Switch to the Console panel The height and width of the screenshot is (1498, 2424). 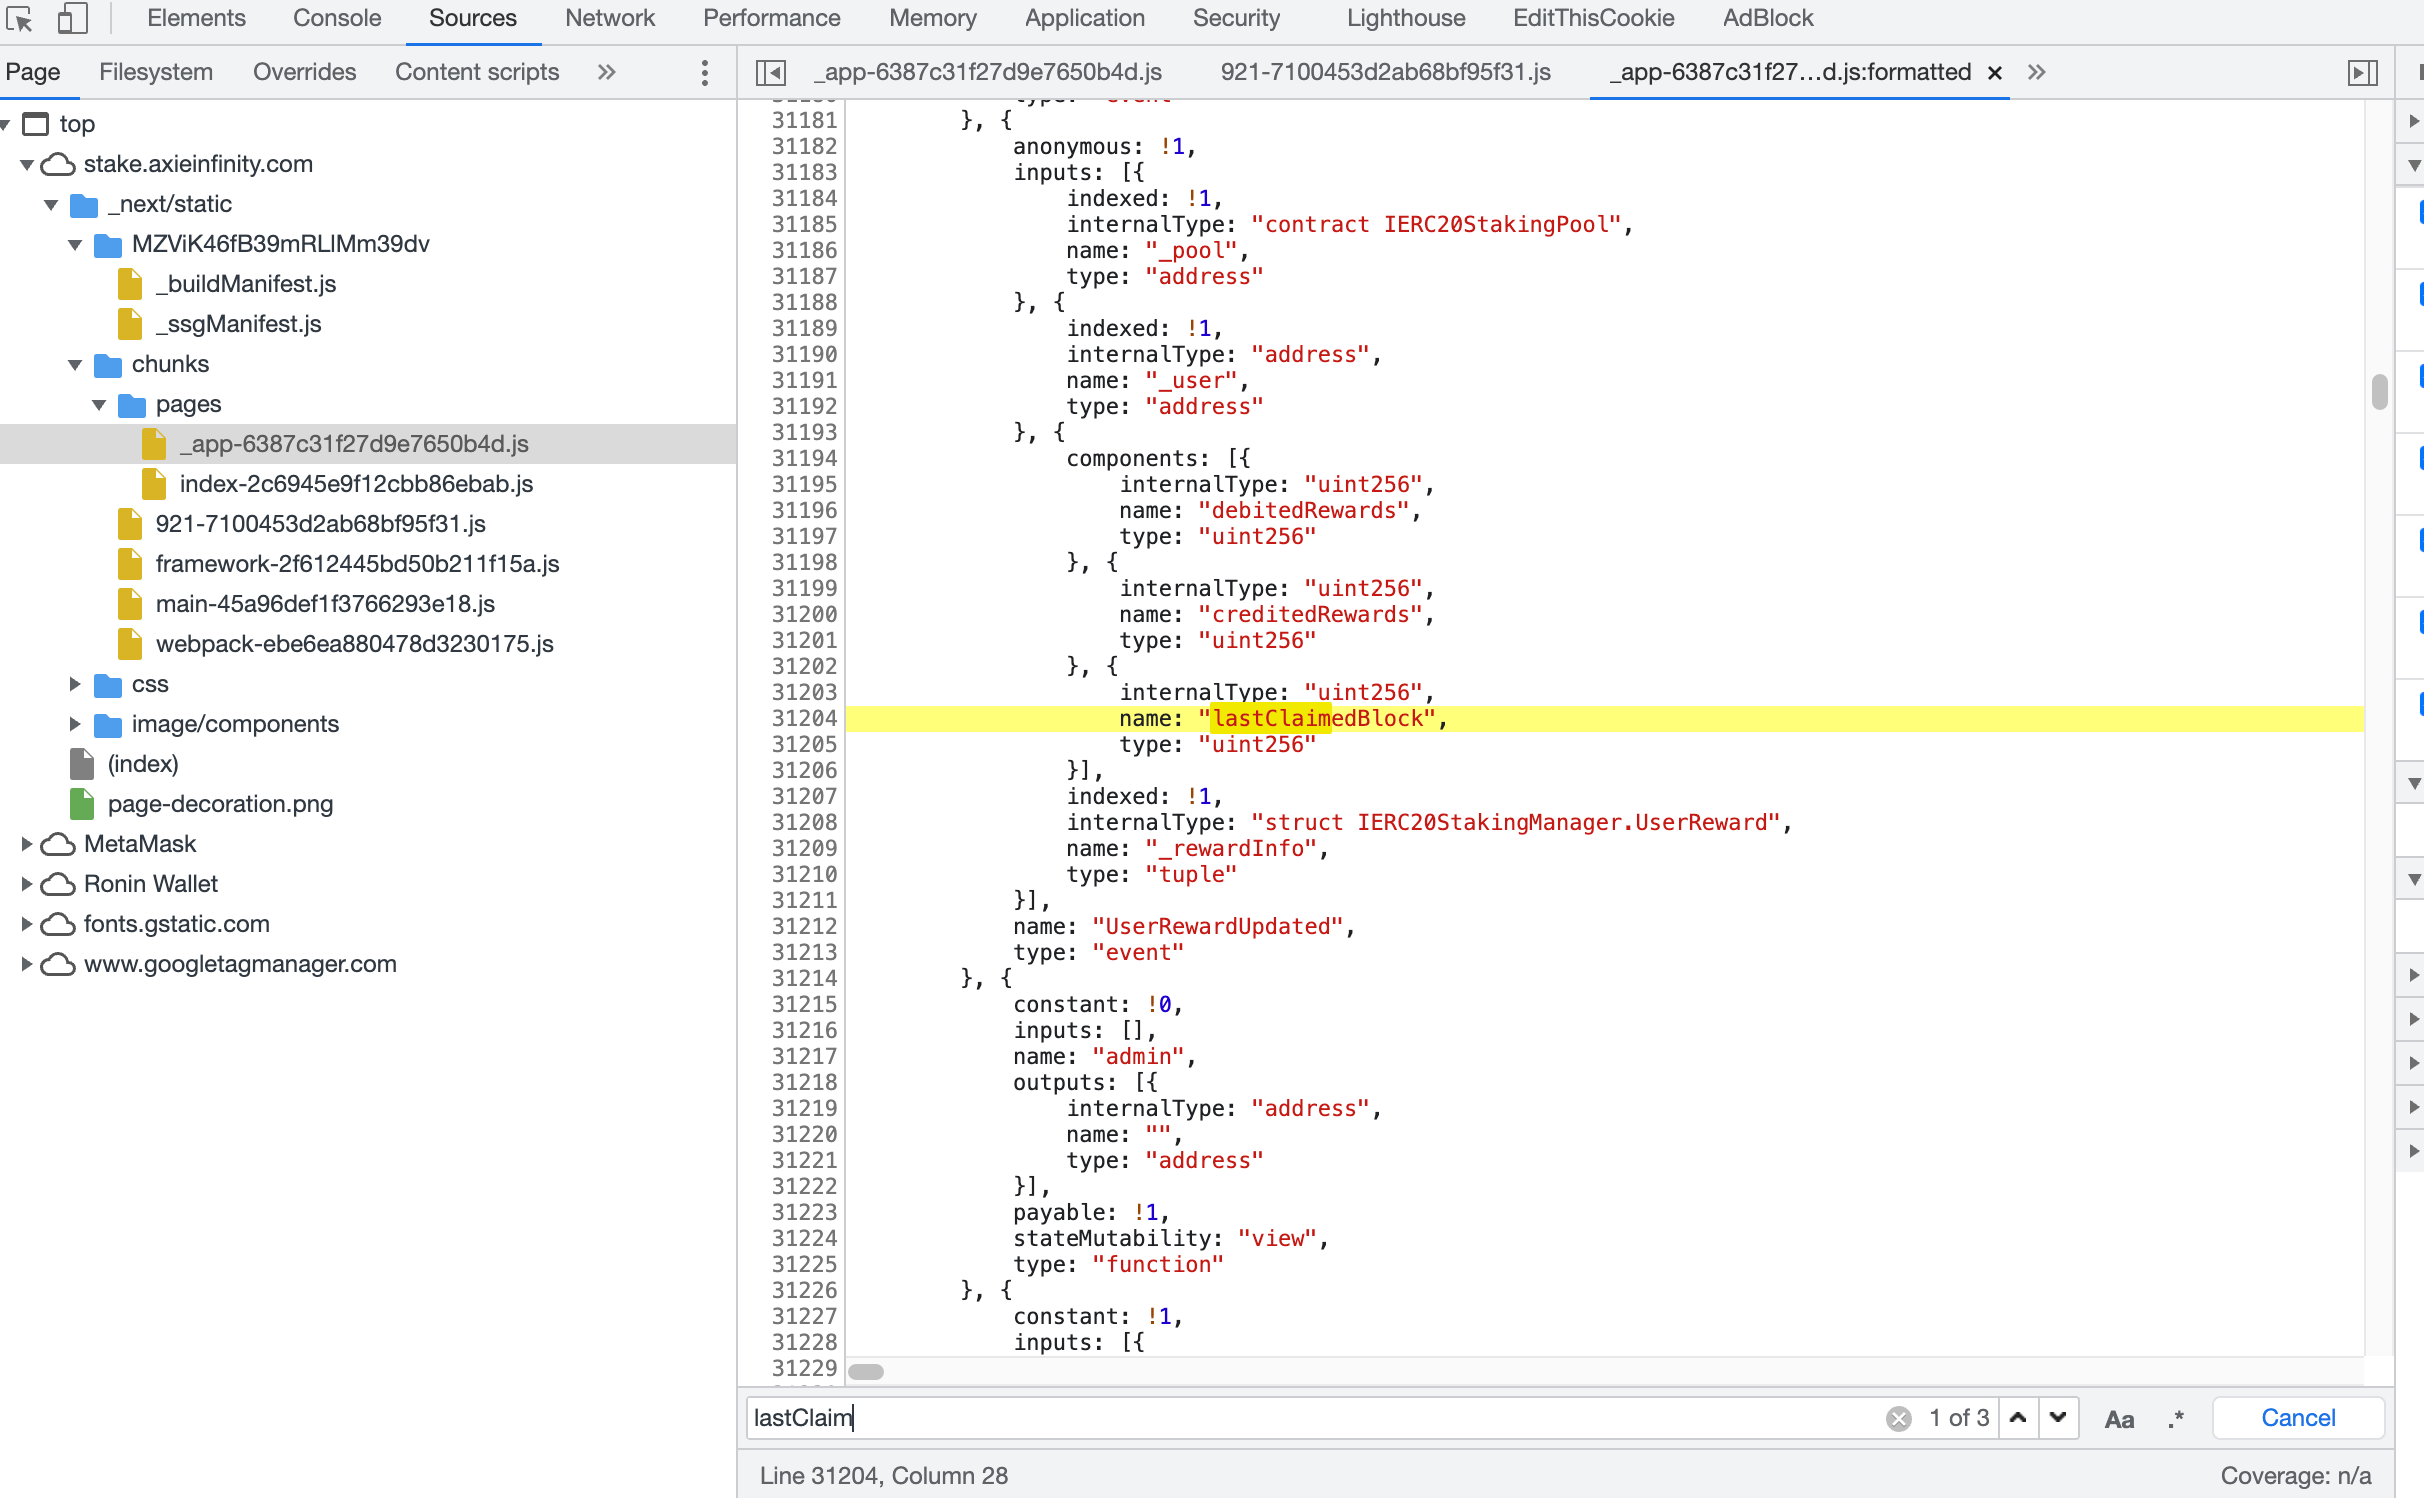coord(337,18)
